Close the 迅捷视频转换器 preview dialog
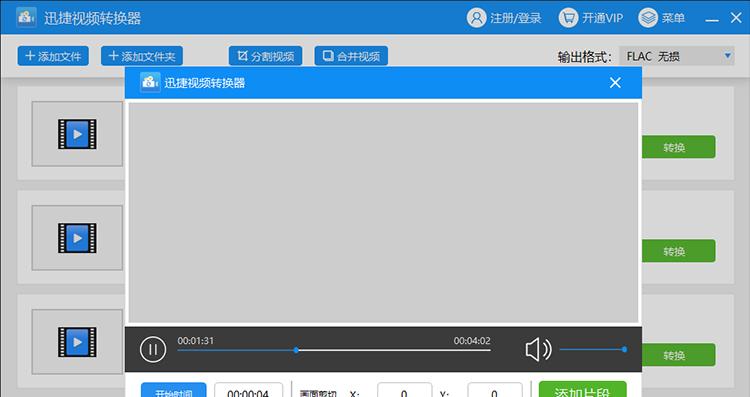This screenshot has height=397, width=750. [x=615, y=83]
